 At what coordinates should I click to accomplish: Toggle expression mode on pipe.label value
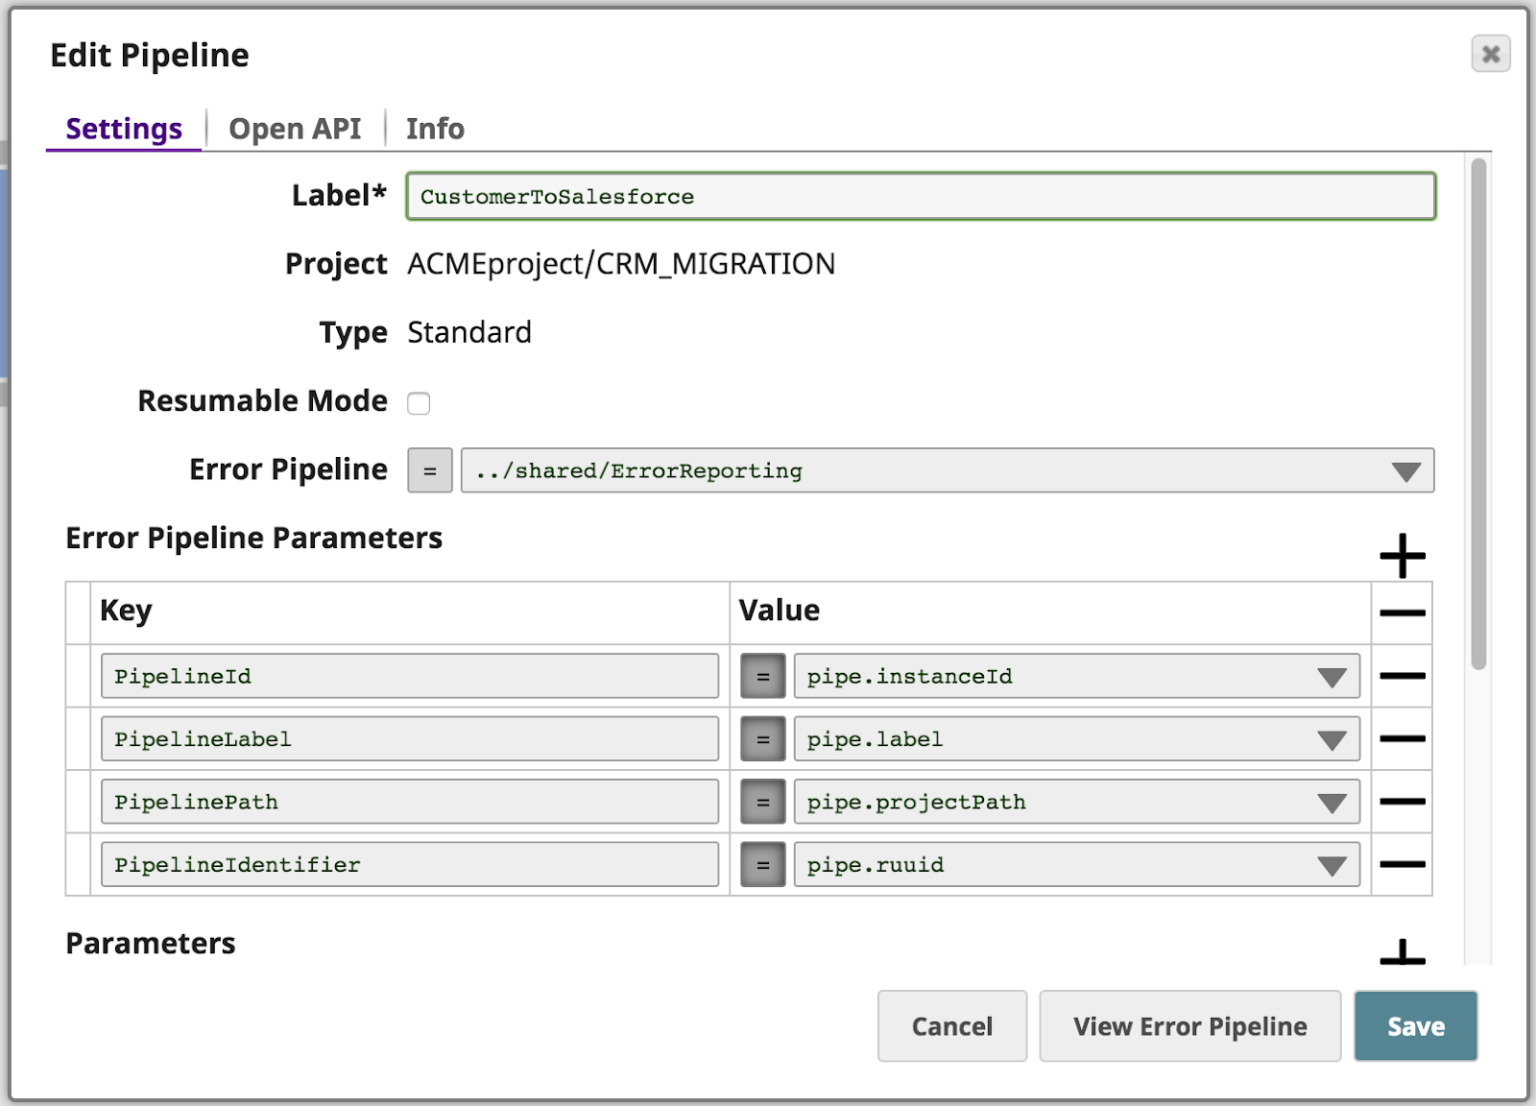click(763, 739)
